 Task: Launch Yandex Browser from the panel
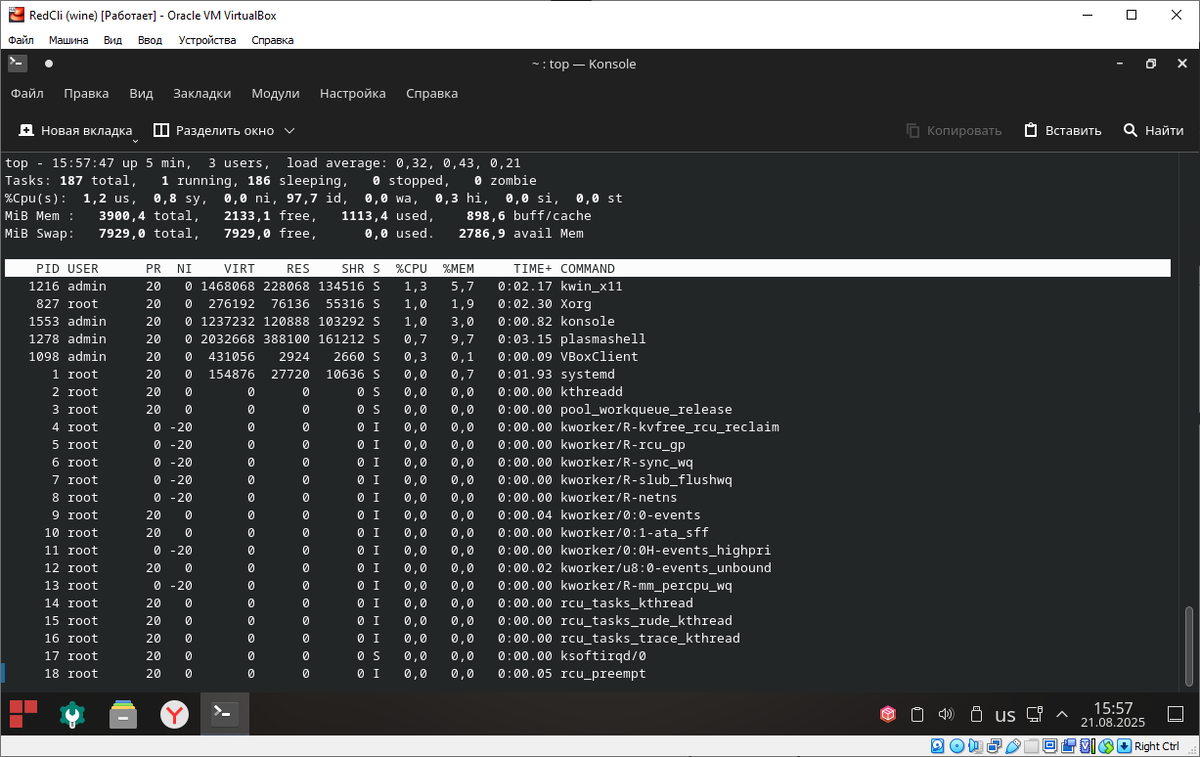pyautogui.click(x=175, y=714)
